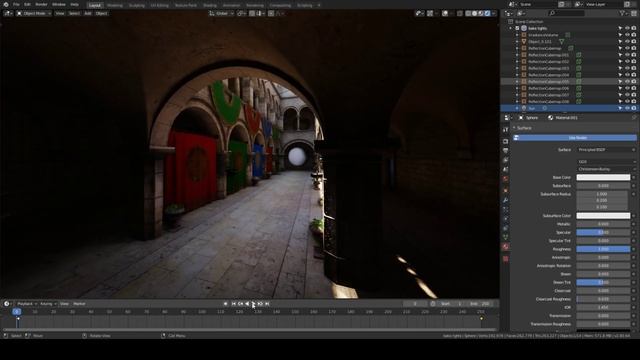Collapse the bake lights collection
The image size is (640, 360).
[x=510, y=28]
